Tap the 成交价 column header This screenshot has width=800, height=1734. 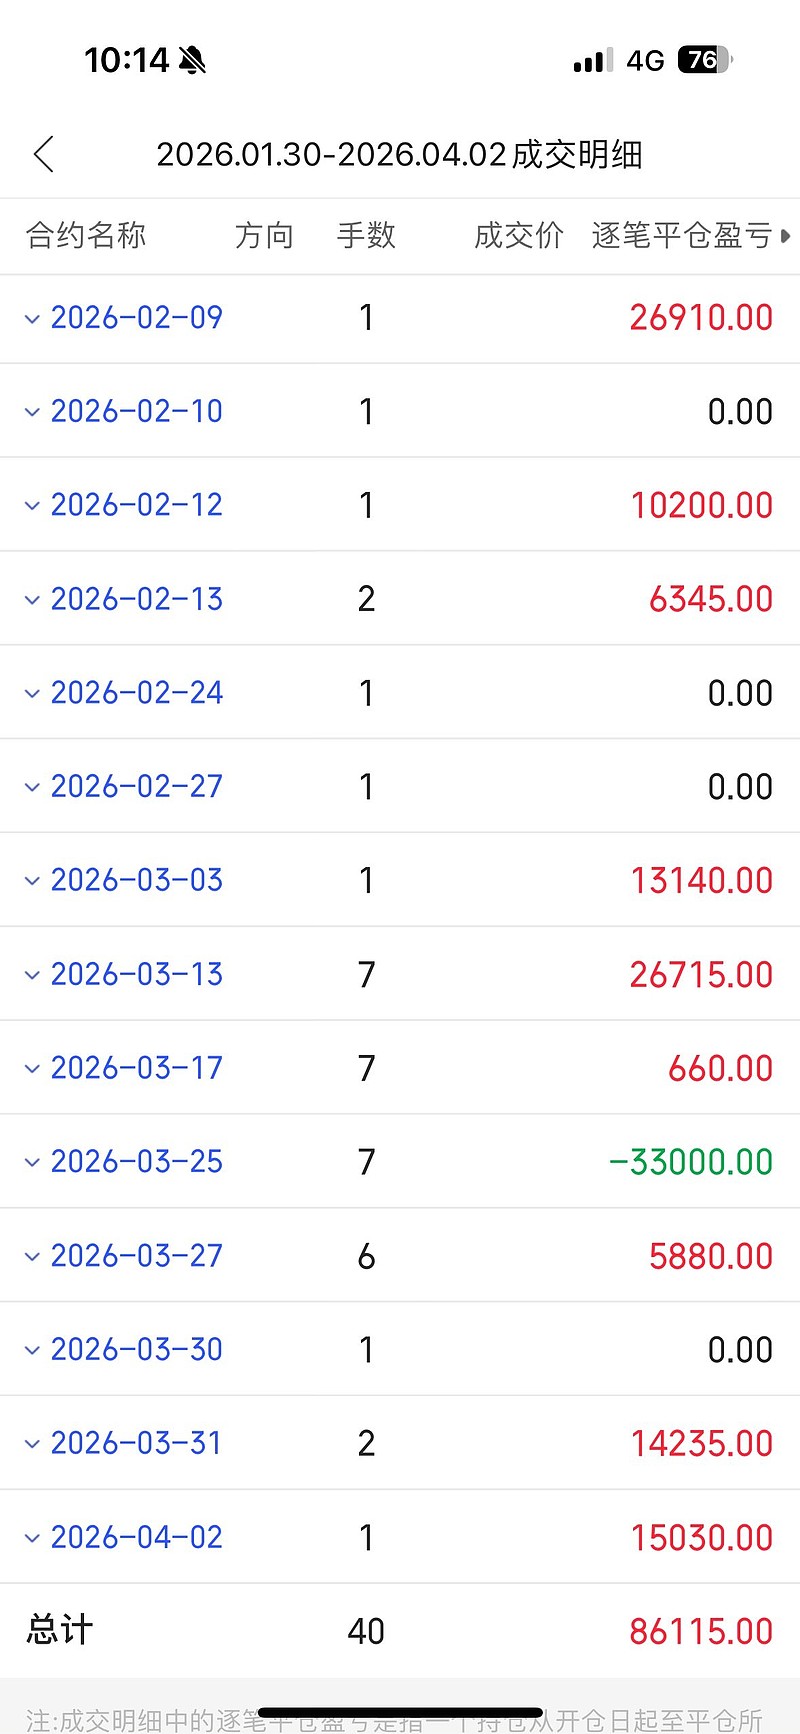tap(518, 236)
